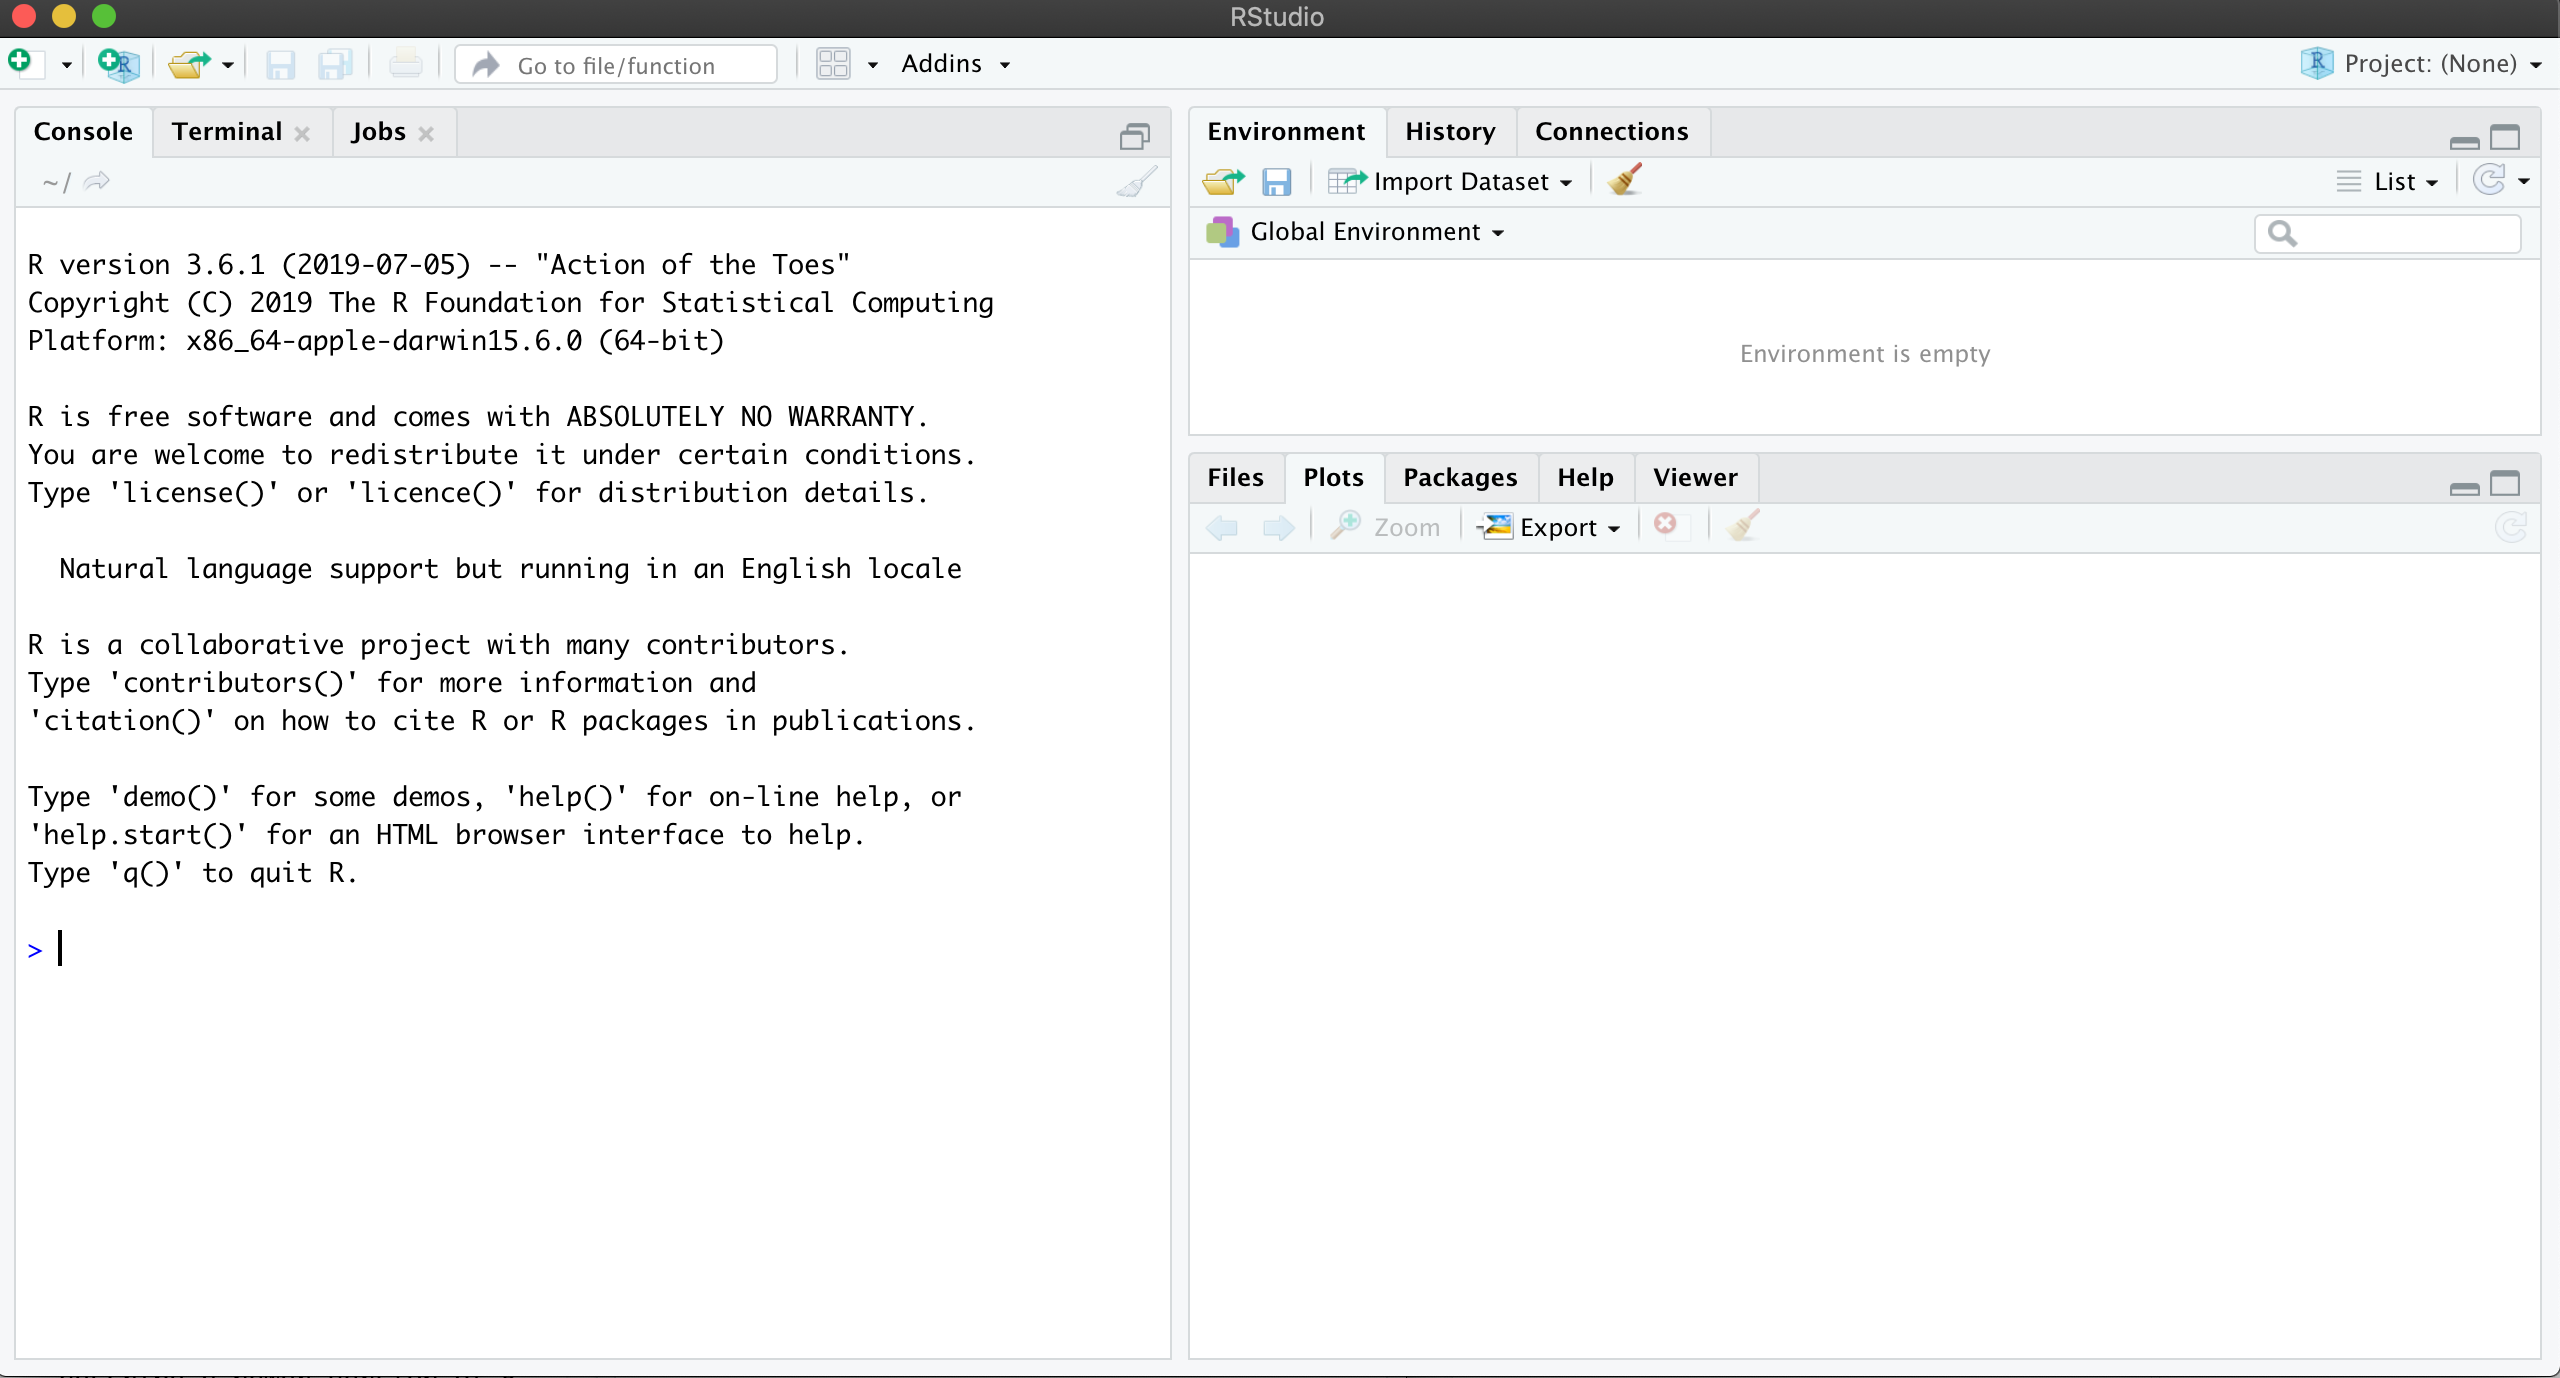Open the Import Dataset dropdown
Image resolution: width=2560 pixels, height=1378 pixels.
[x=1450, y=181]
